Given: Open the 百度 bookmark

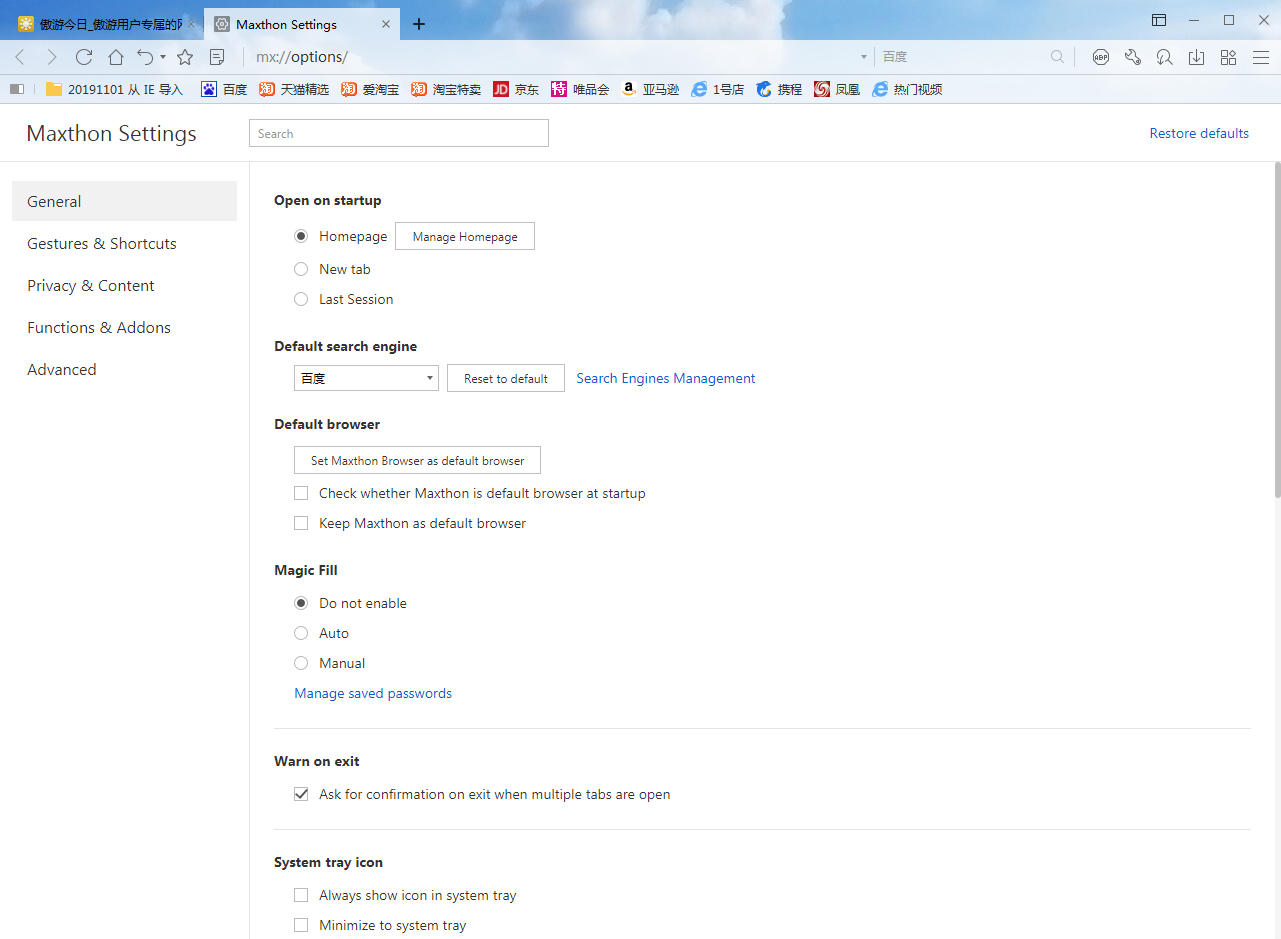Looking at the screenshot, I should tap(224, 89).
